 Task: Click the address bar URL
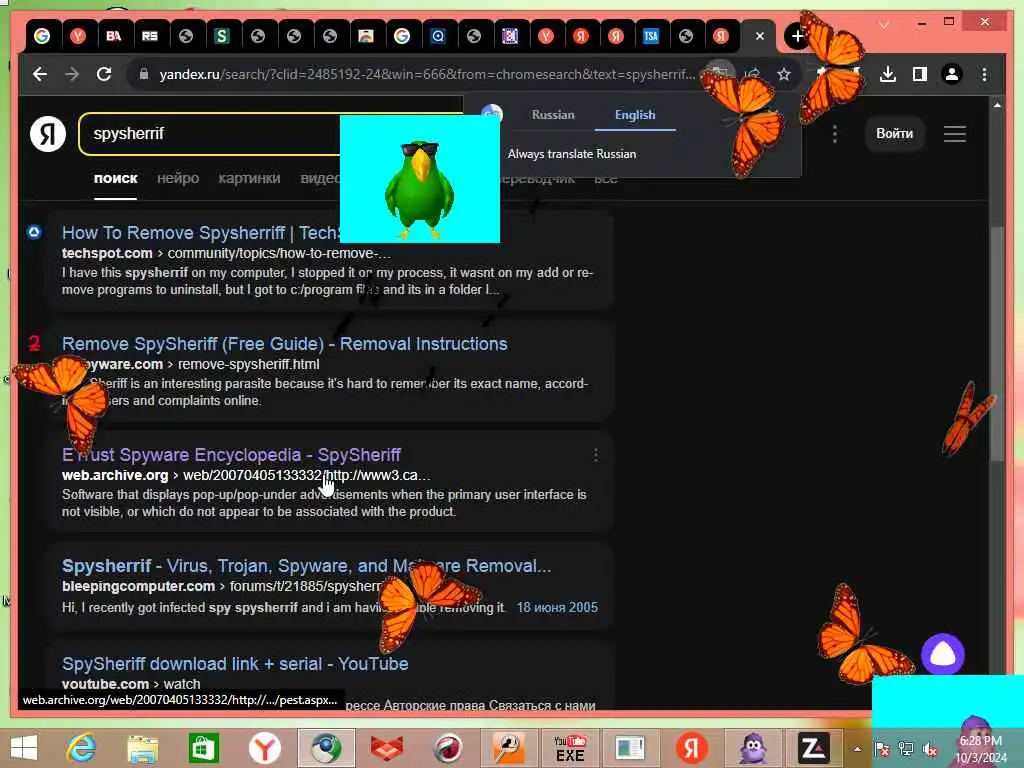coord(427,74)
